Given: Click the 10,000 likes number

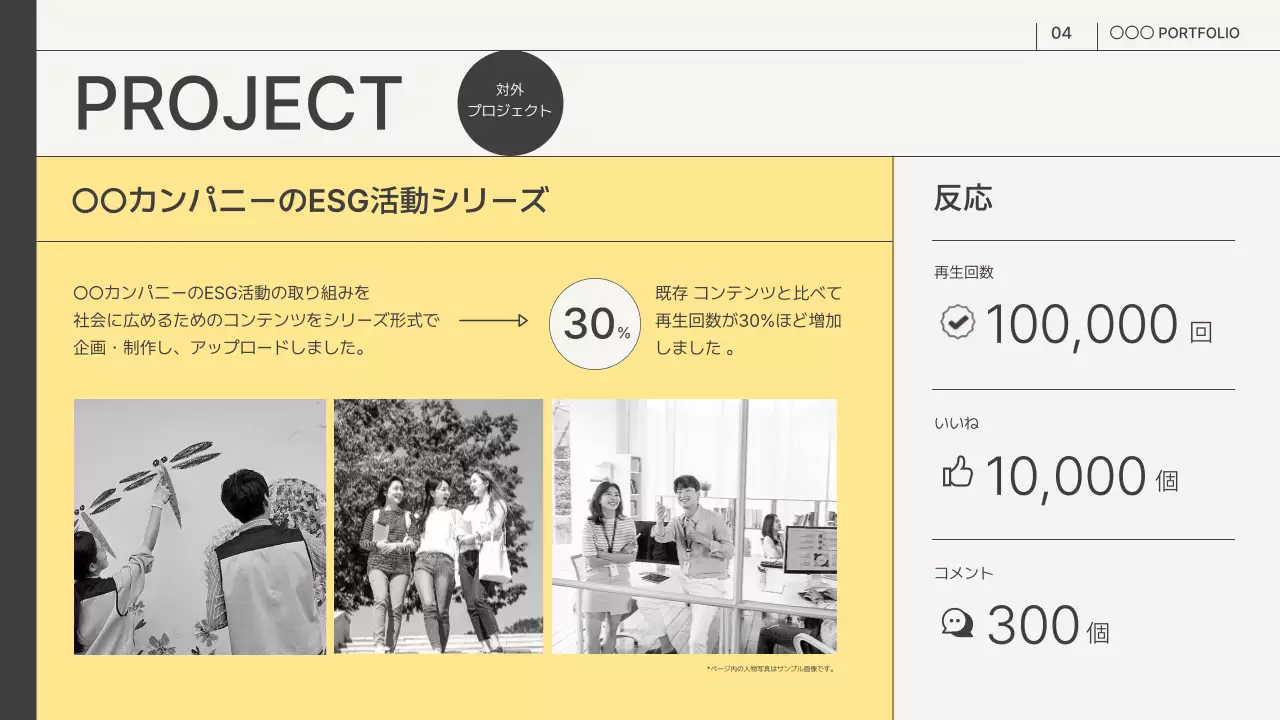Looking at the screenshot, I should (1065, 476).
